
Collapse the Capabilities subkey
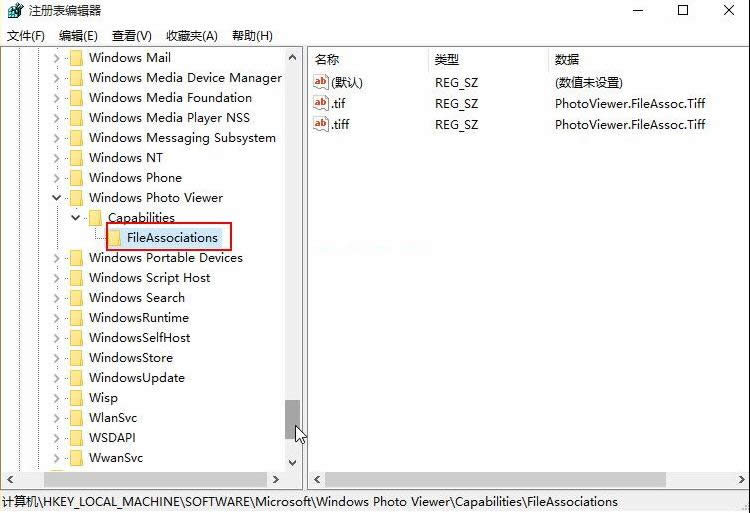tap(76, 218)
